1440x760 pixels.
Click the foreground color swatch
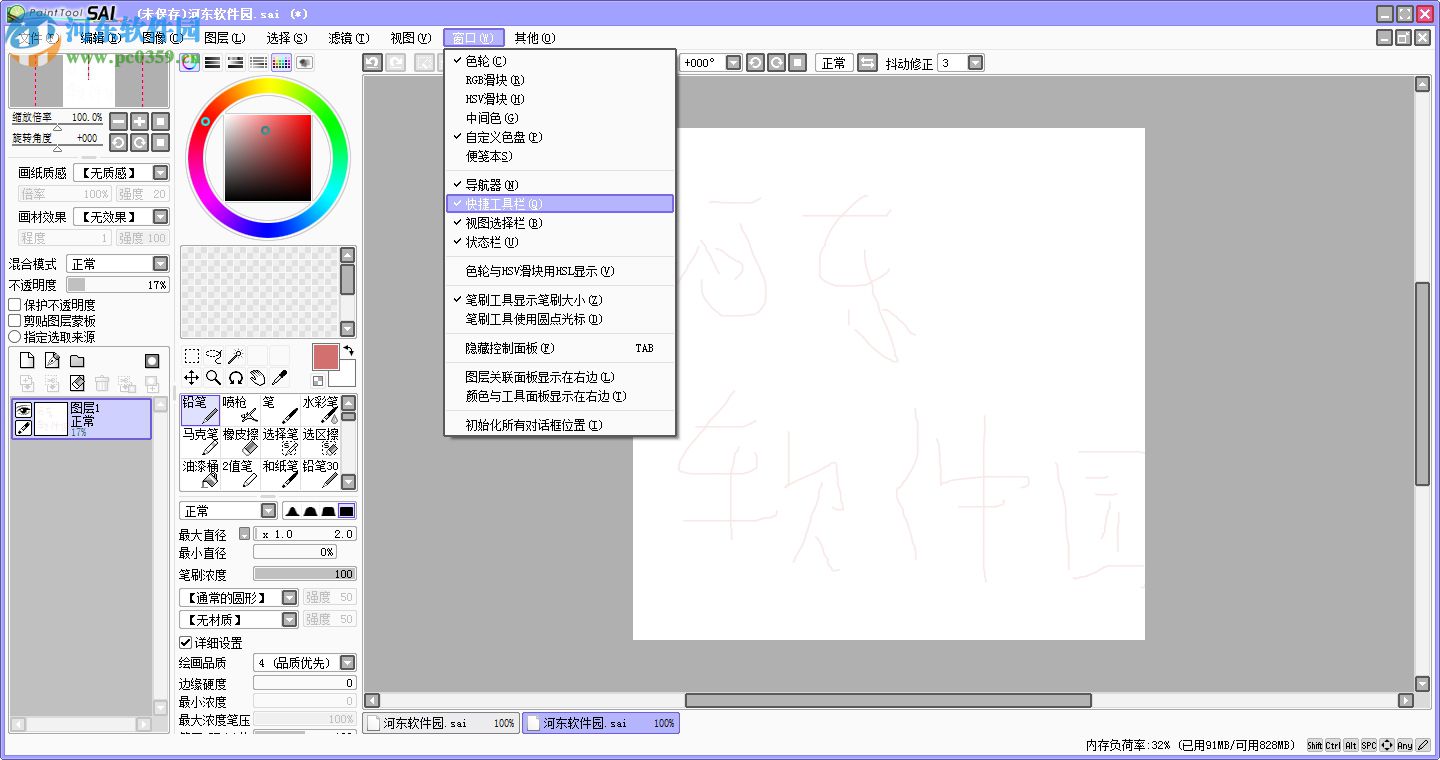tap(326, 357)
